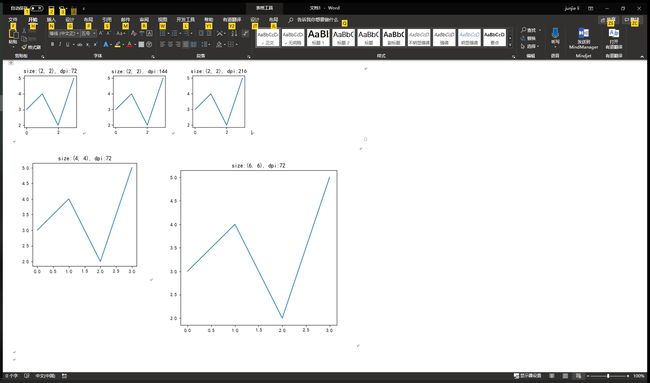This screenshot has width=650, height=383.
Task: Click the Decrease Indent icon
Action: [x=201, y=33]
